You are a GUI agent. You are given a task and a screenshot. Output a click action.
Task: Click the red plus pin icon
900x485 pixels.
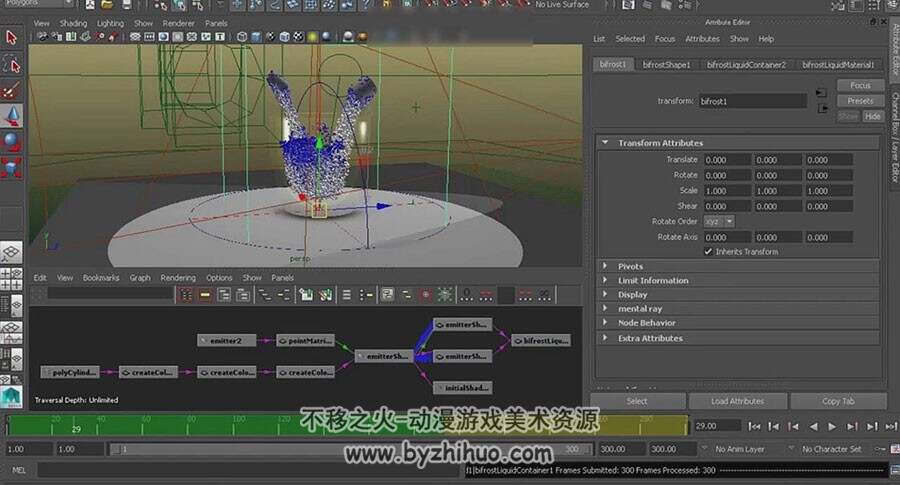point(425,295)
